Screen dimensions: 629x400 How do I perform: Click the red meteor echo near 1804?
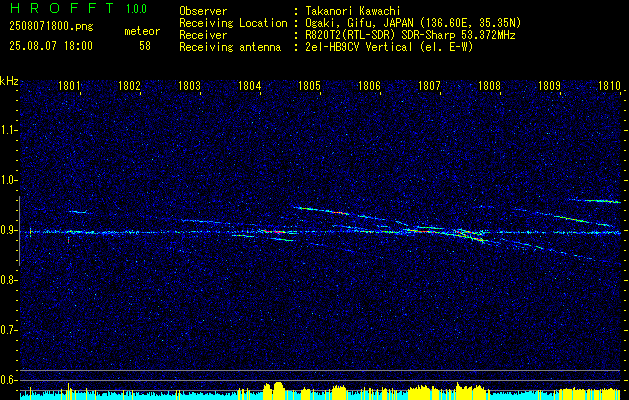(274, 231)
